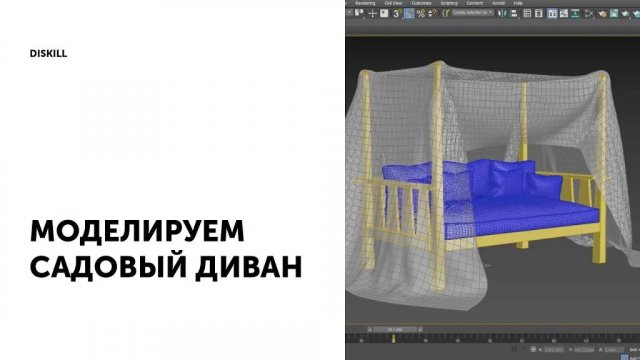The width and height of the screenshot is (640, 360).
Task: Open the Scene Explorer toolbar icon
Action: pos(527,13)
